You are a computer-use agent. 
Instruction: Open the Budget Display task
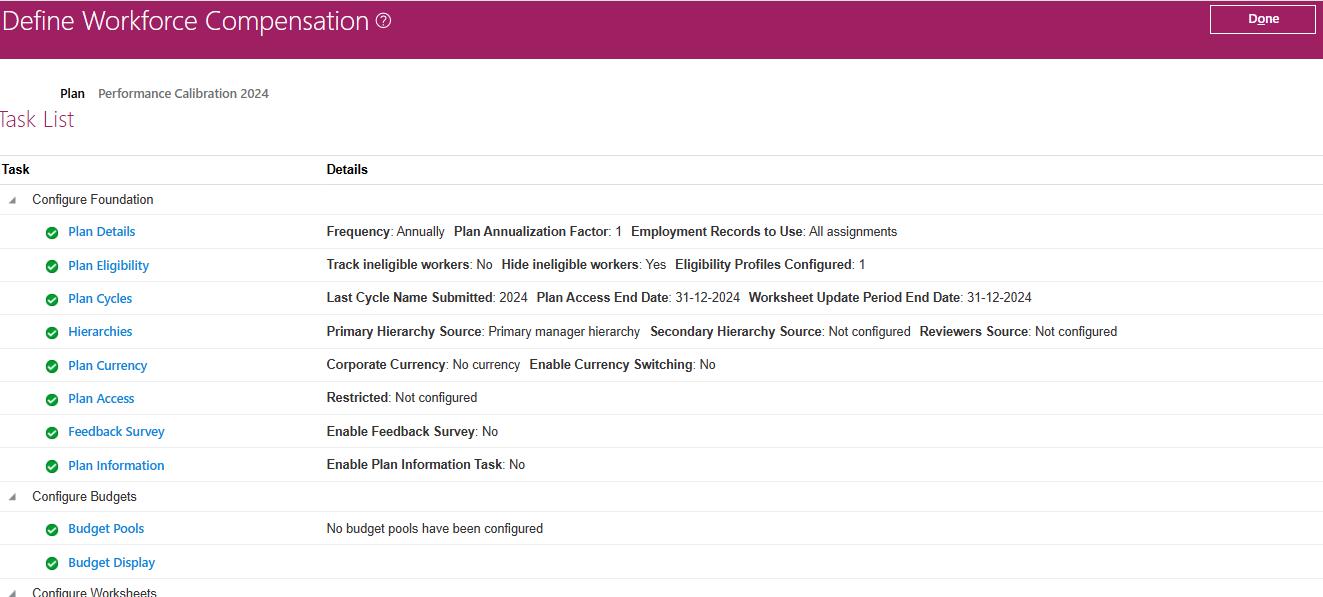pos(111,563)
